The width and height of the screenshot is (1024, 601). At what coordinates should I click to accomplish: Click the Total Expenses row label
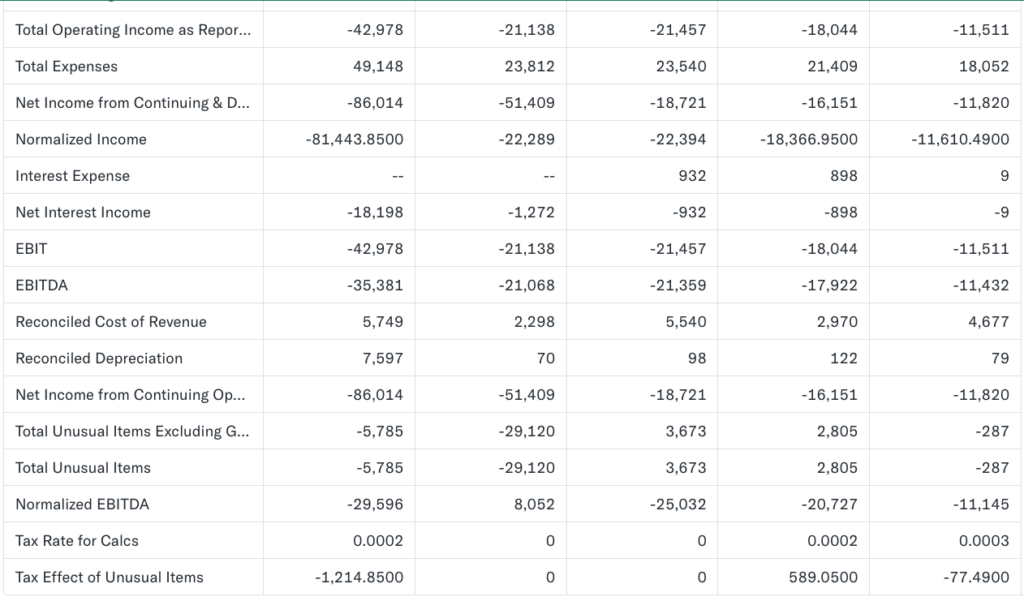point(66,67)
